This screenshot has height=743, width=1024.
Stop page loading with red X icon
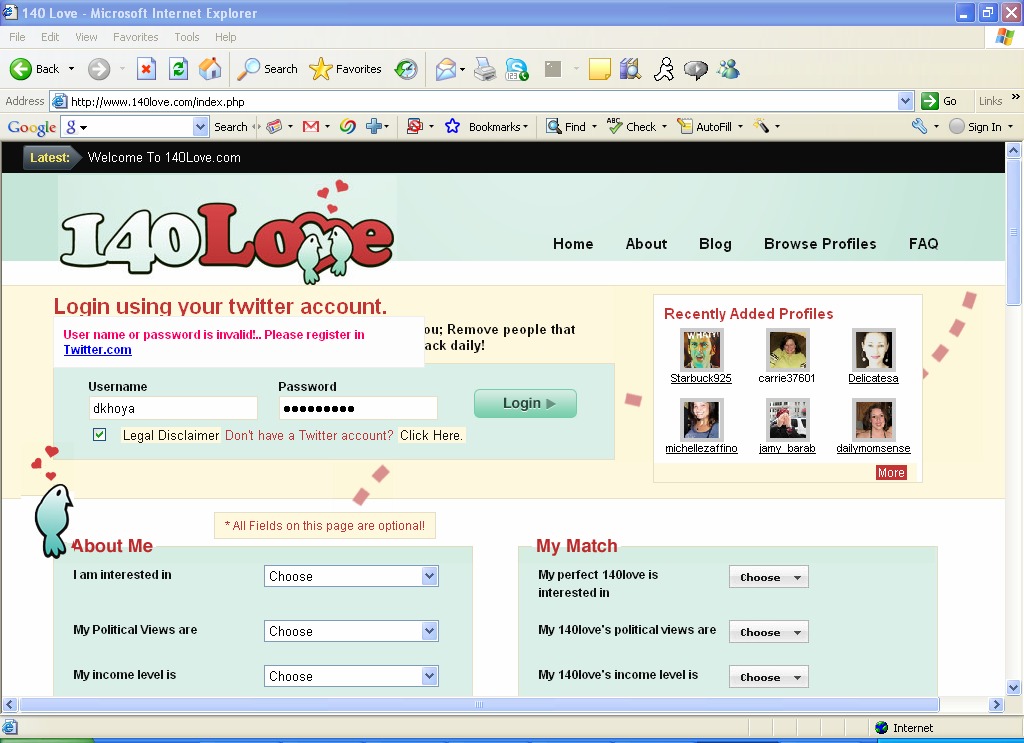[x=146, y=69]
